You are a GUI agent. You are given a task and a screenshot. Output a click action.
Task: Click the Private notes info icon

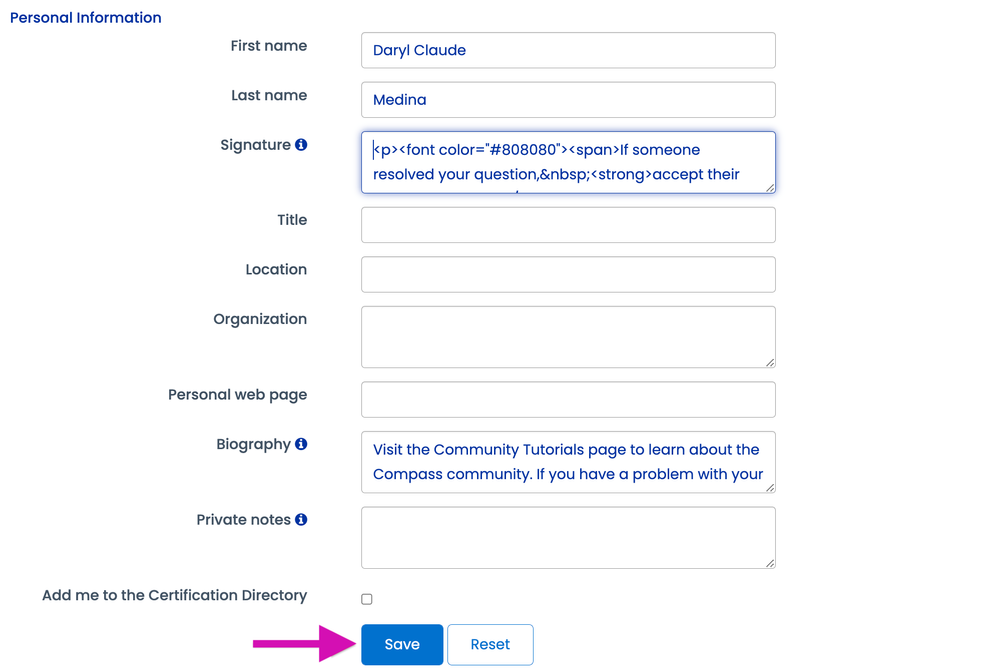[301, 520]
